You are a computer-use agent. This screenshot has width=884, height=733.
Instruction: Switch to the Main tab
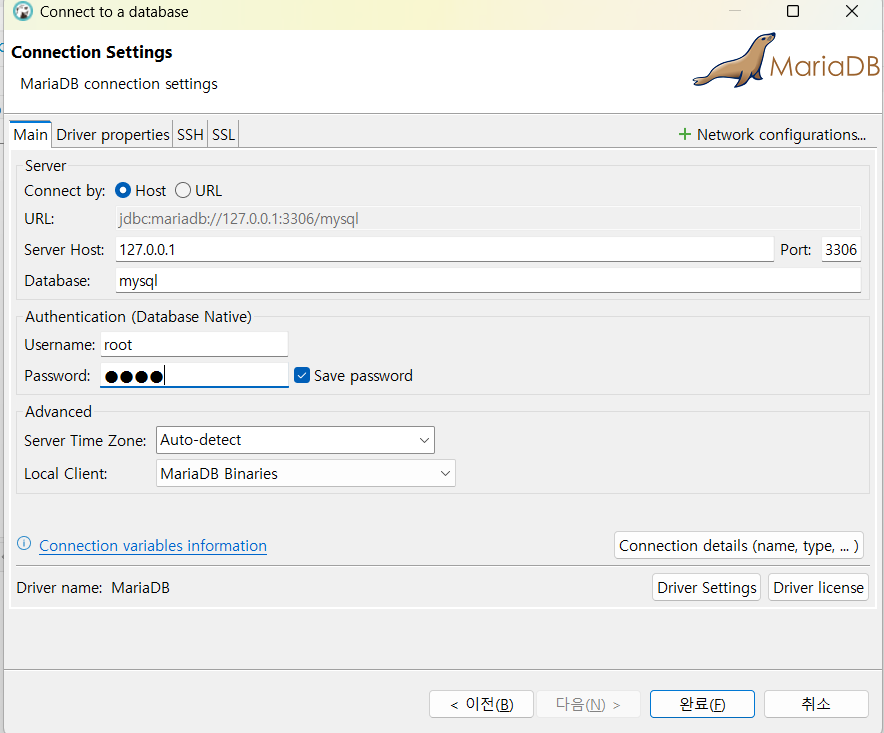30,134
